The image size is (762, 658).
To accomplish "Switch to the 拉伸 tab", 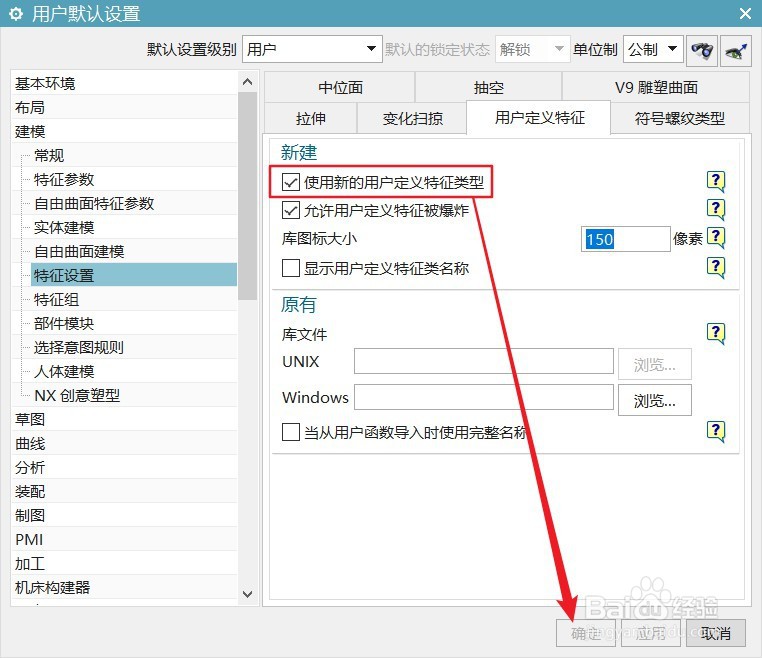I will tap(311, 118).
